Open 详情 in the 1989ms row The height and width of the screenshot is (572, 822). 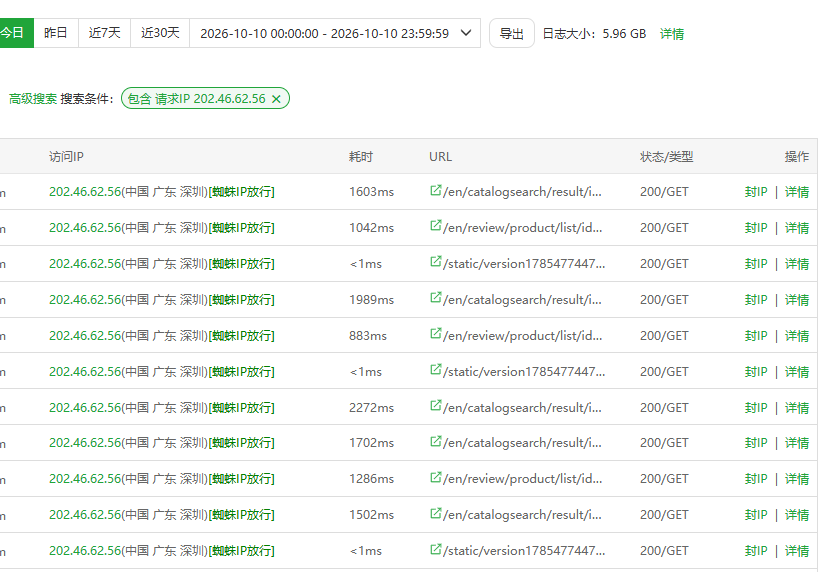[x=797, y=300]
